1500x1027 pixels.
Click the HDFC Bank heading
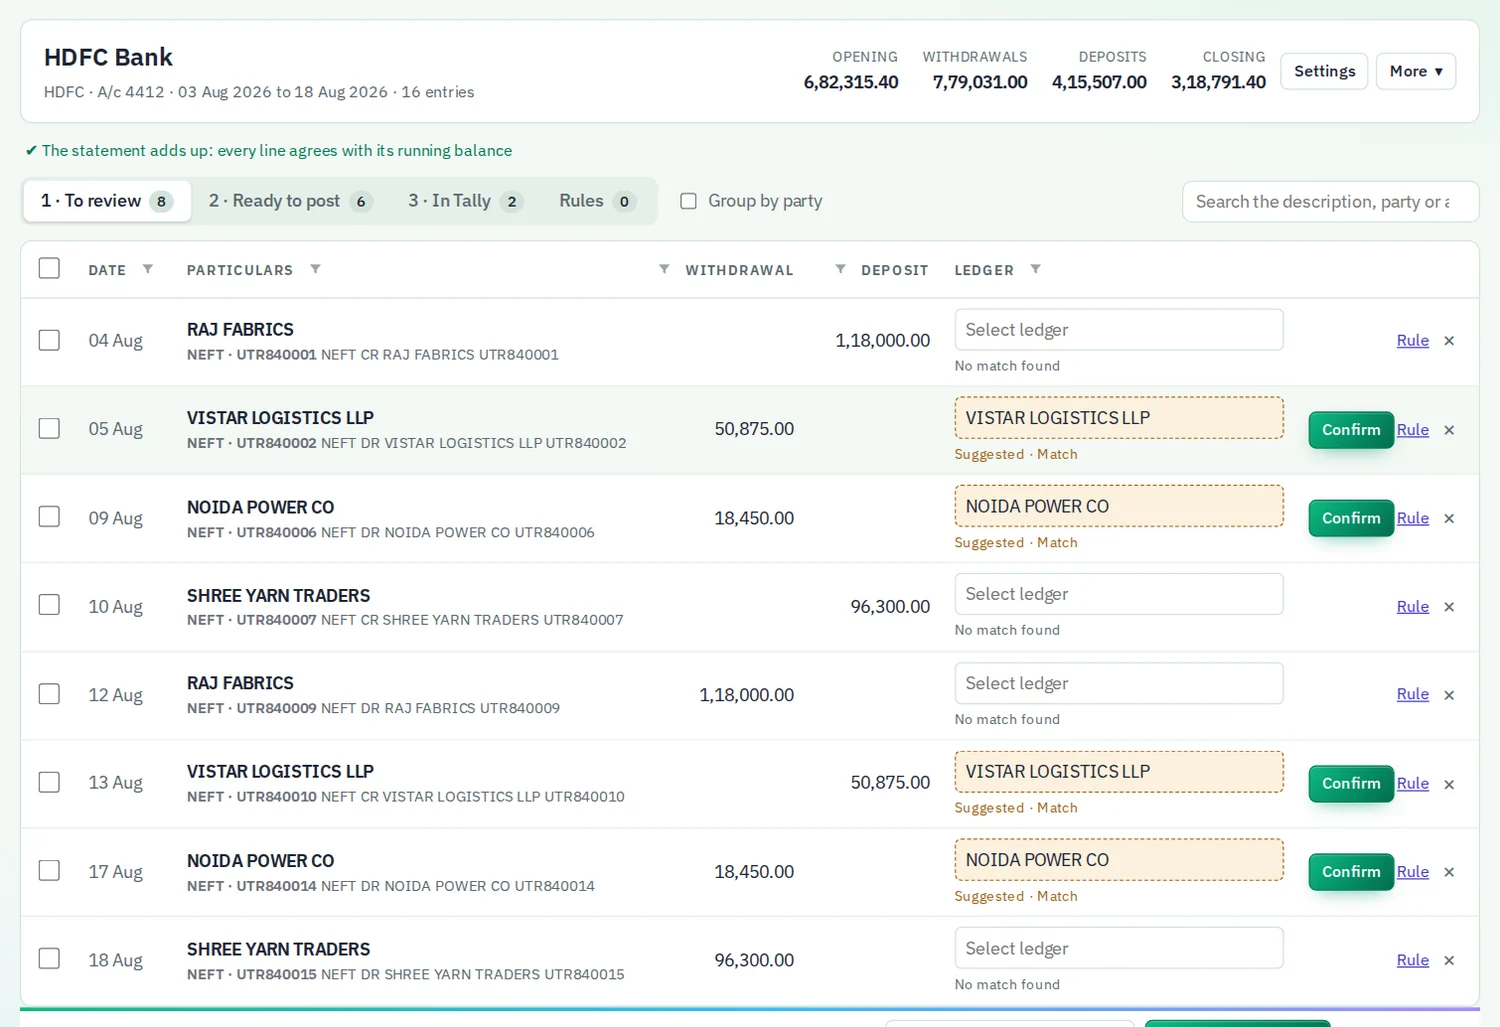click(x=108, y=57)
